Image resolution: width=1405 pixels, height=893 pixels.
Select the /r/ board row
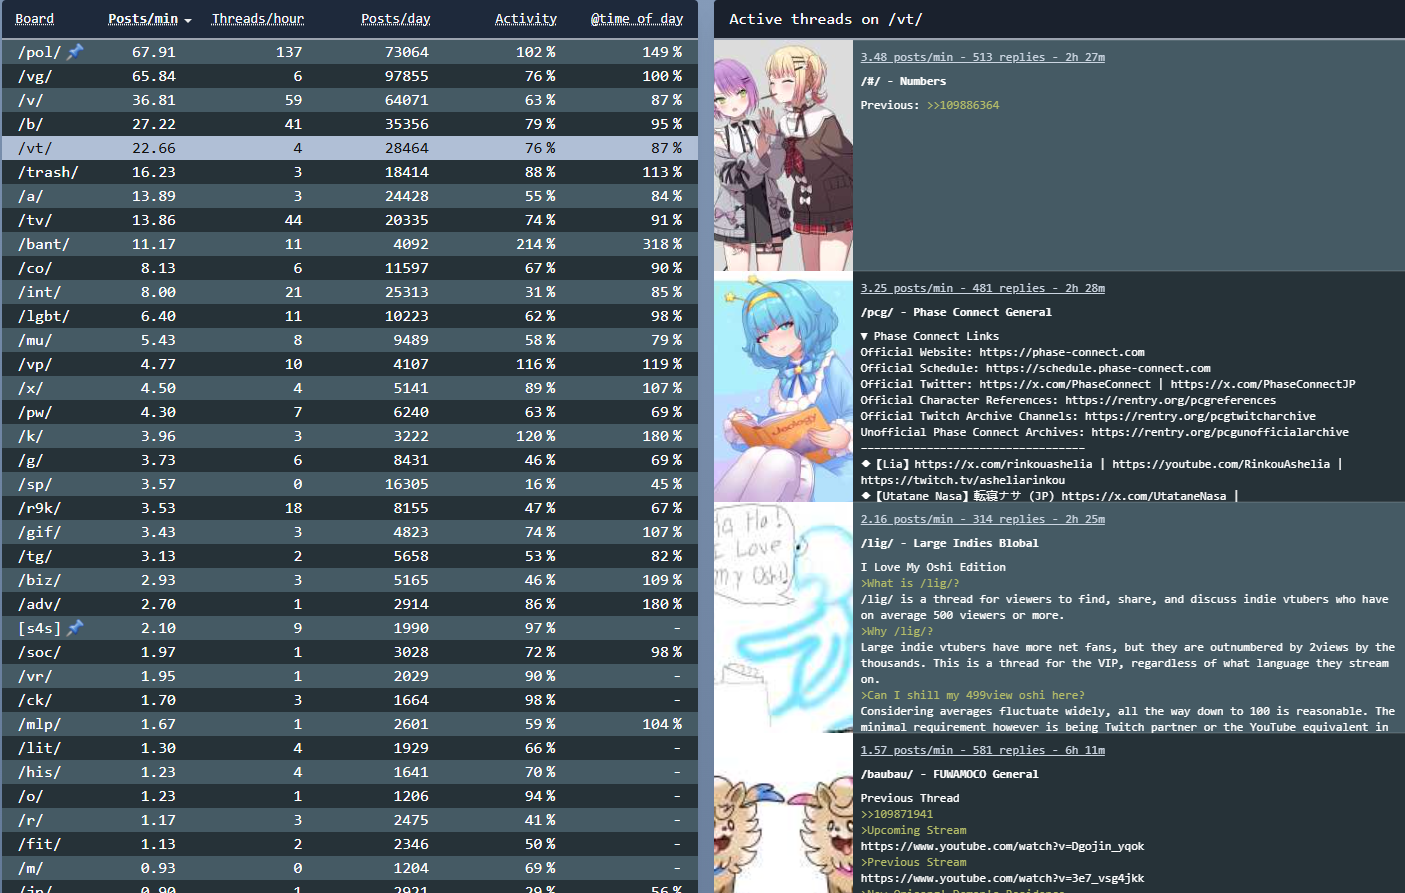350,820
